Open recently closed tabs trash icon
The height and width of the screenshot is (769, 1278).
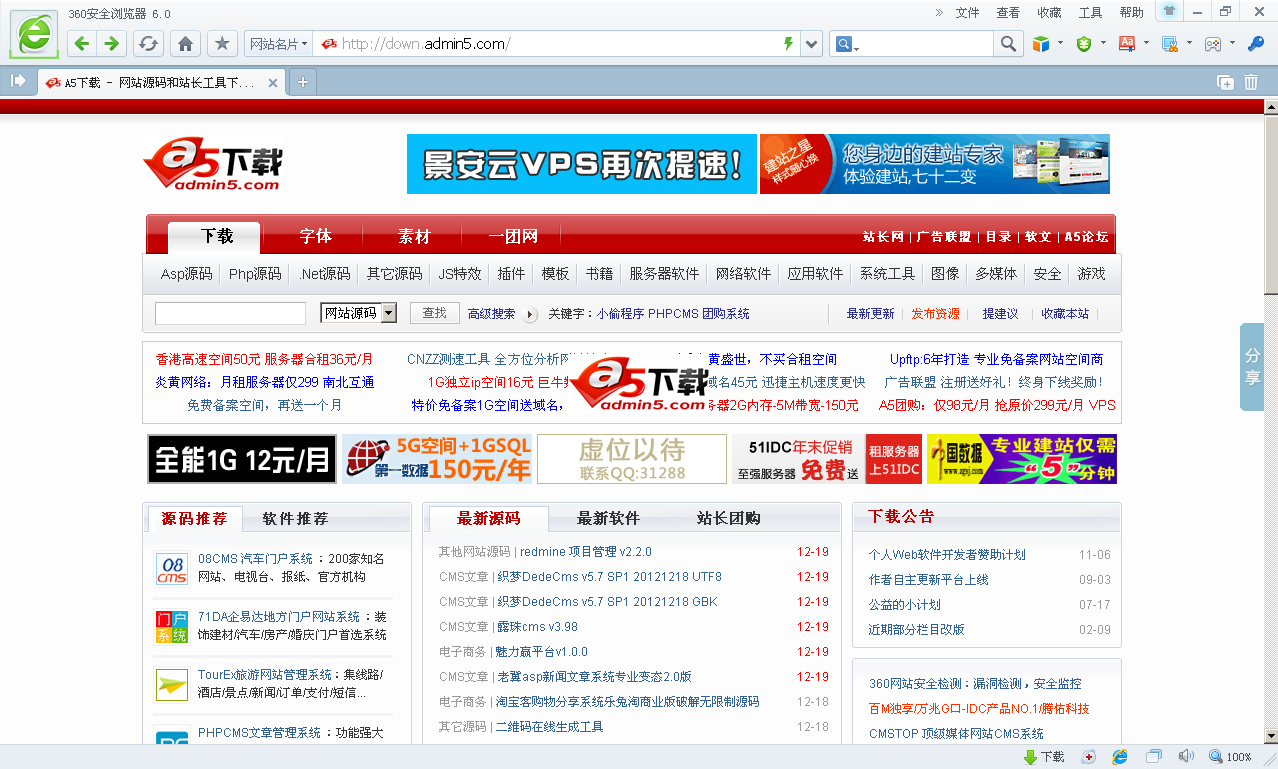click(x=1251, y=82)
